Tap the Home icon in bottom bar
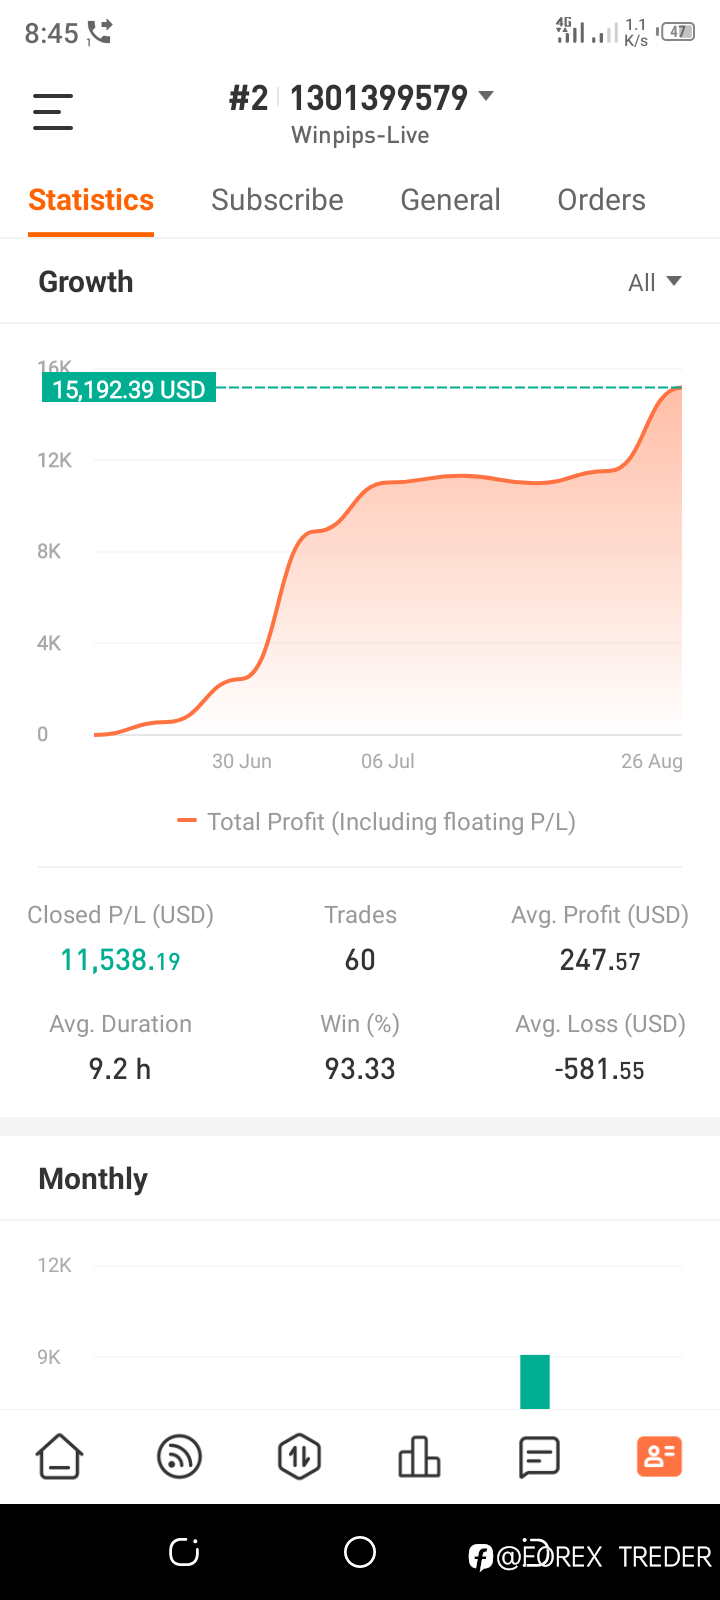This screenshot has width=720, height=1600. [x=60, y=1457]
